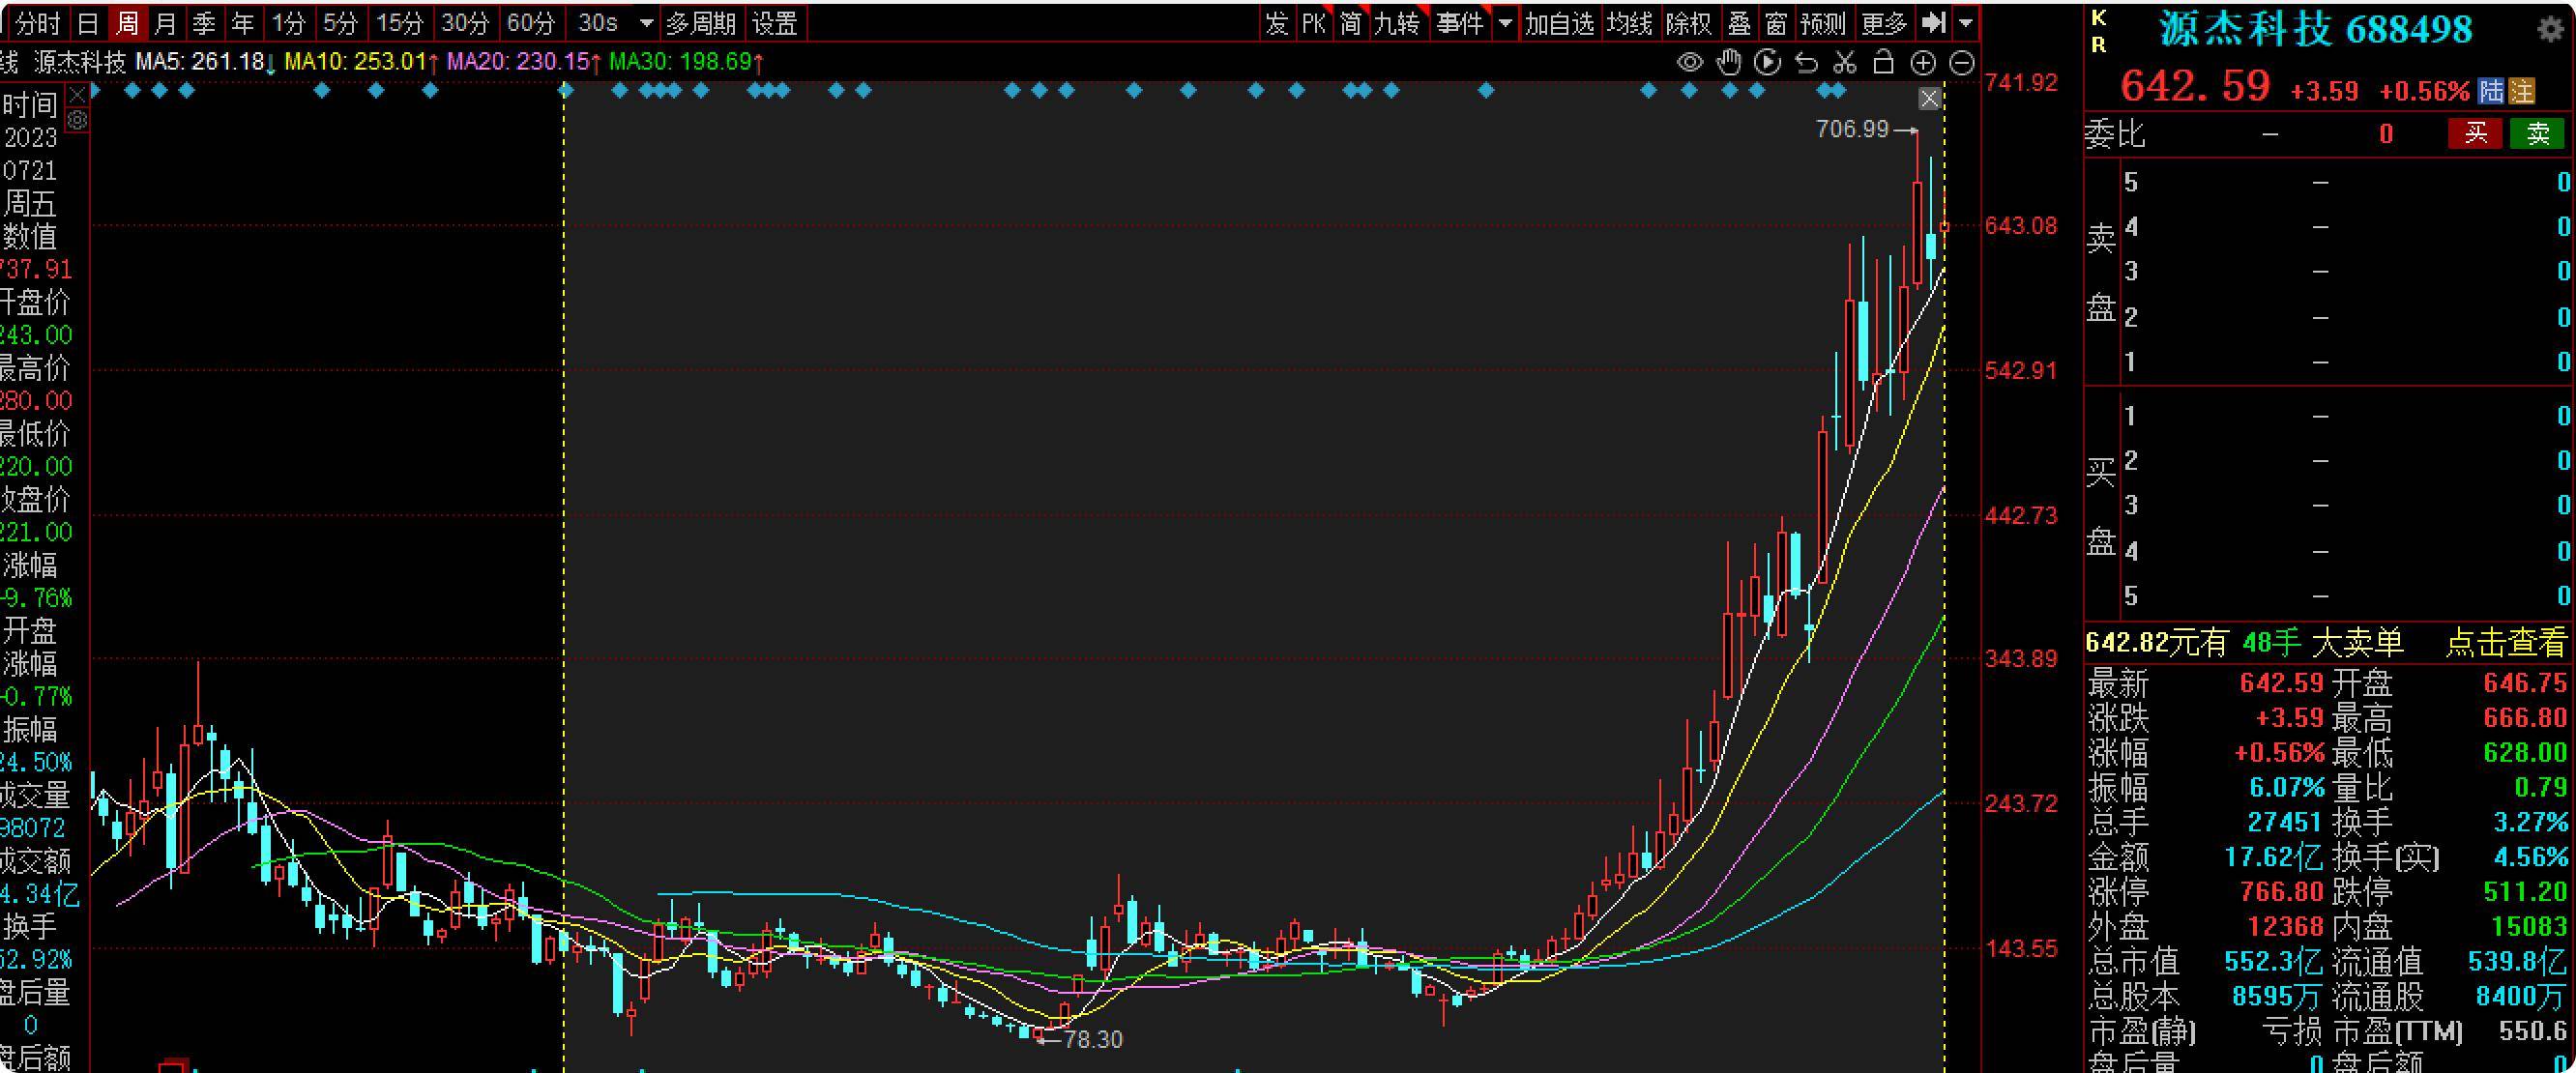Expand dropdown arrow next to 事件
The width and height of the screenshot is (2576, 1073).
point(1505,22)
